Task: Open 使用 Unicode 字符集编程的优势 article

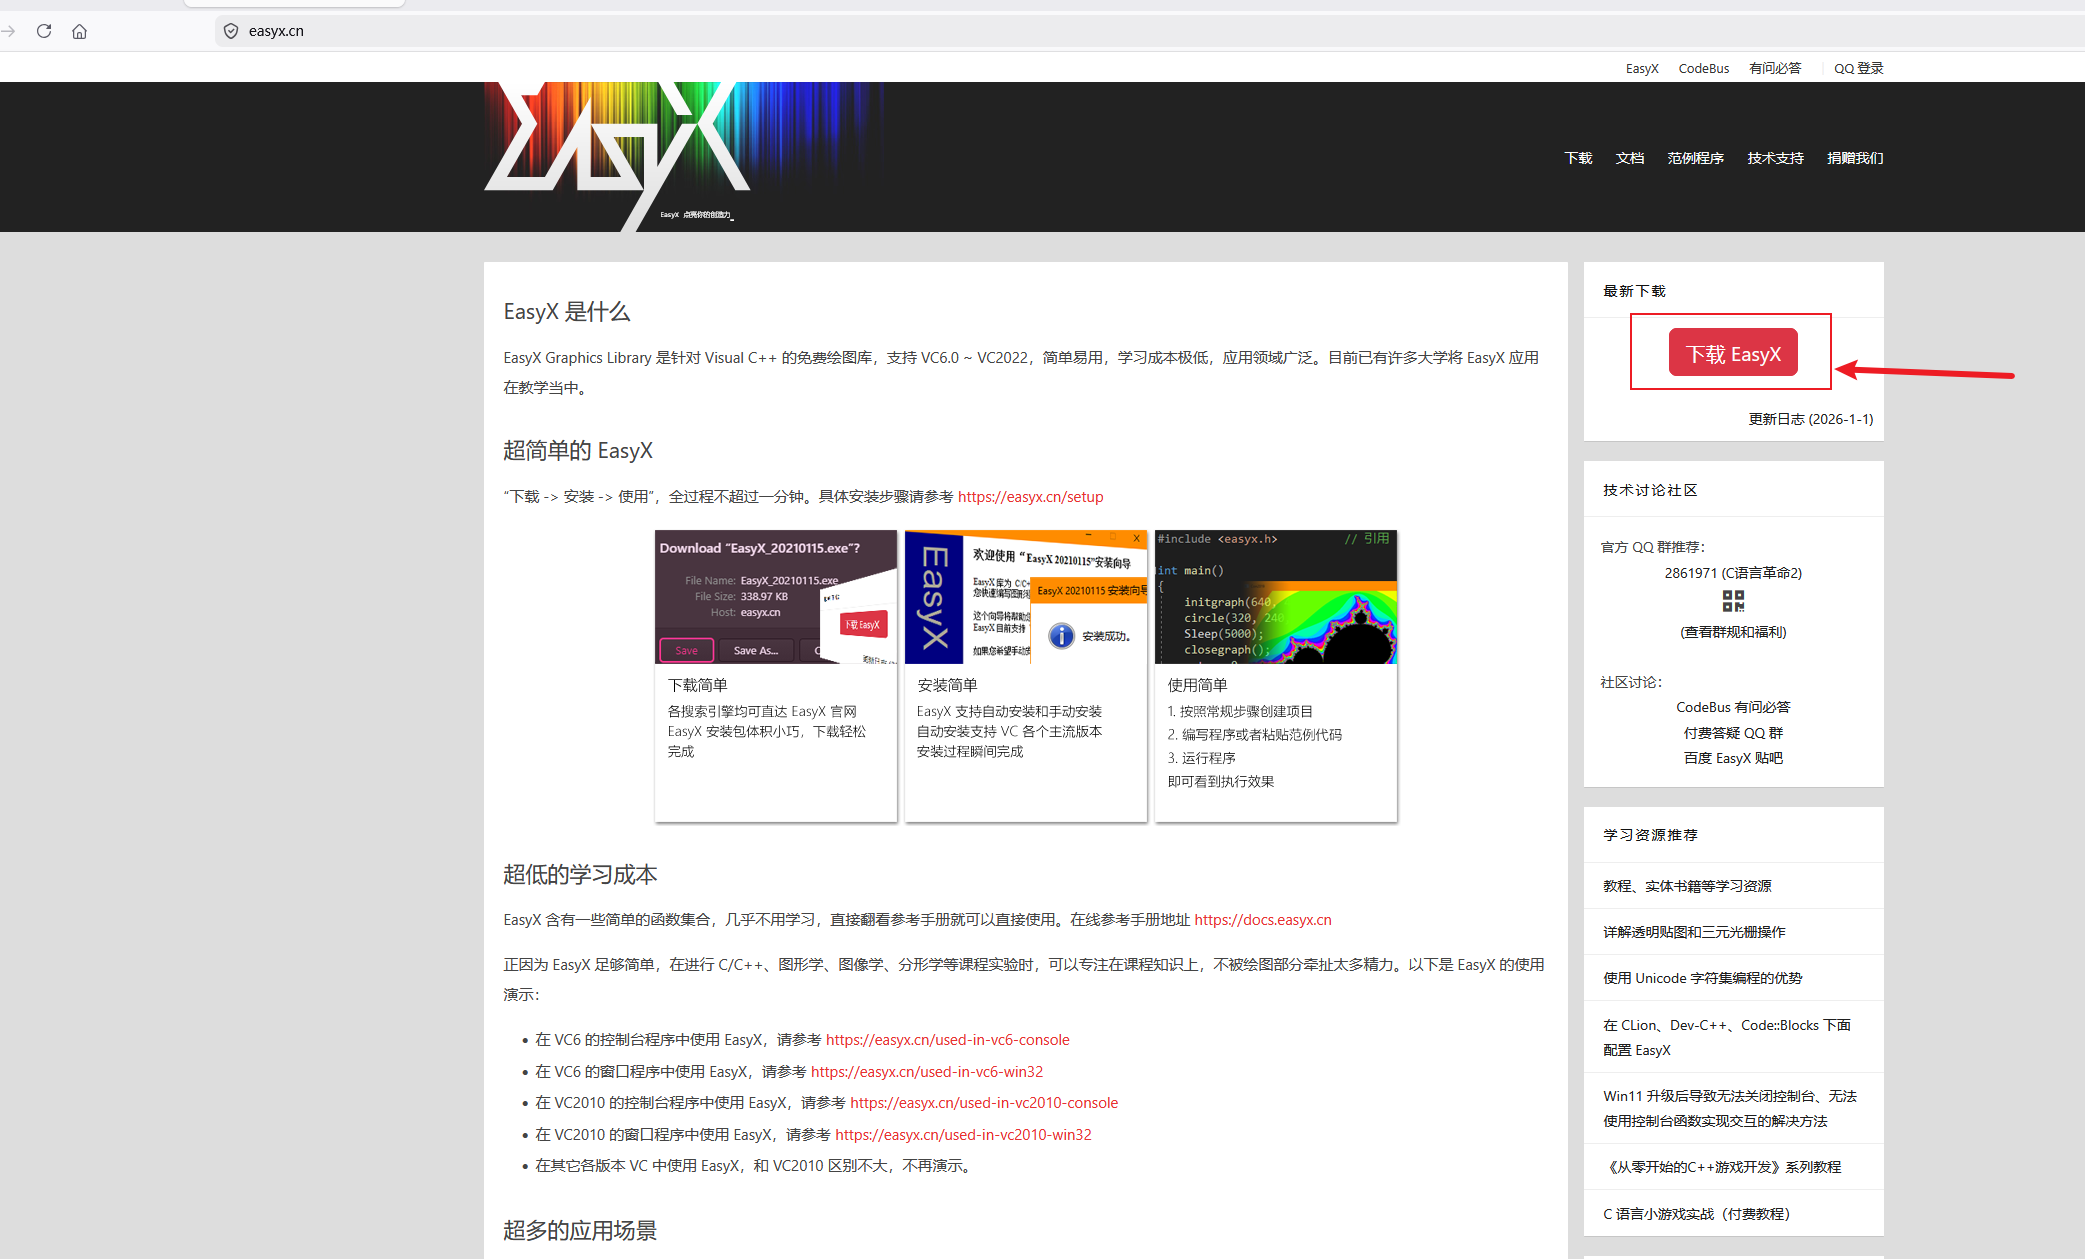Action: coord(1702,978)
